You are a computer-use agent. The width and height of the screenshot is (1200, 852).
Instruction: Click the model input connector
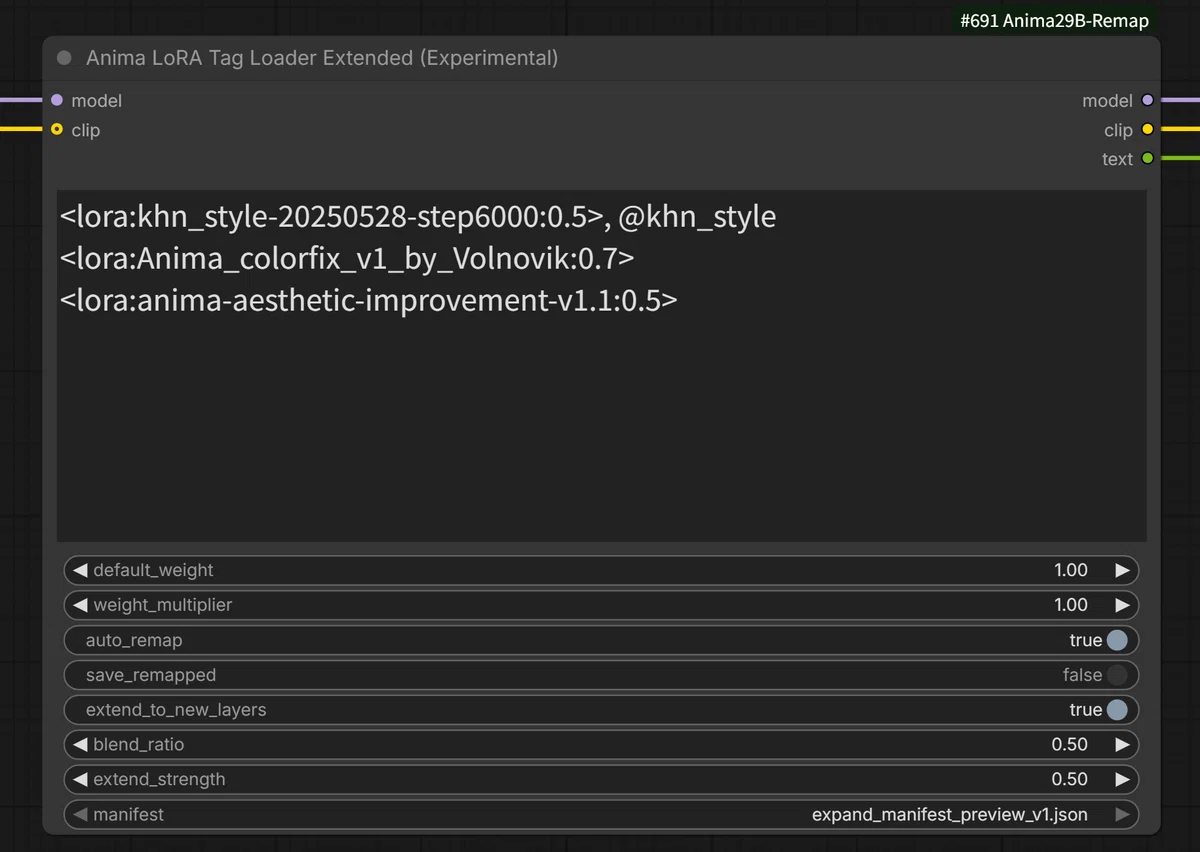click(57, 100)
